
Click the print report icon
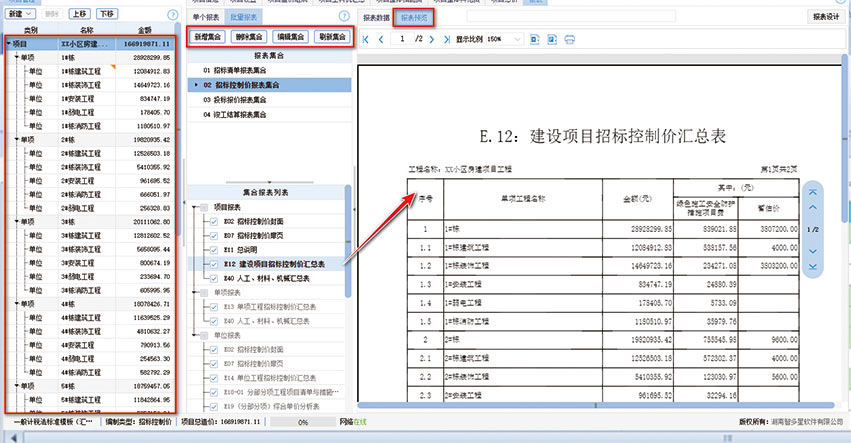(569, 39)
